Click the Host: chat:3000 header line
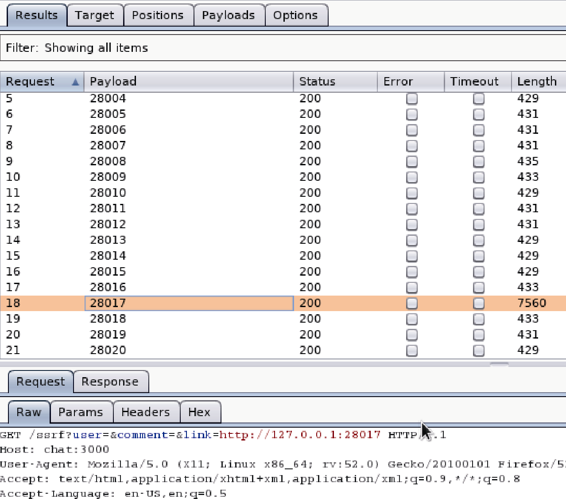 click(x=55, y=450)
